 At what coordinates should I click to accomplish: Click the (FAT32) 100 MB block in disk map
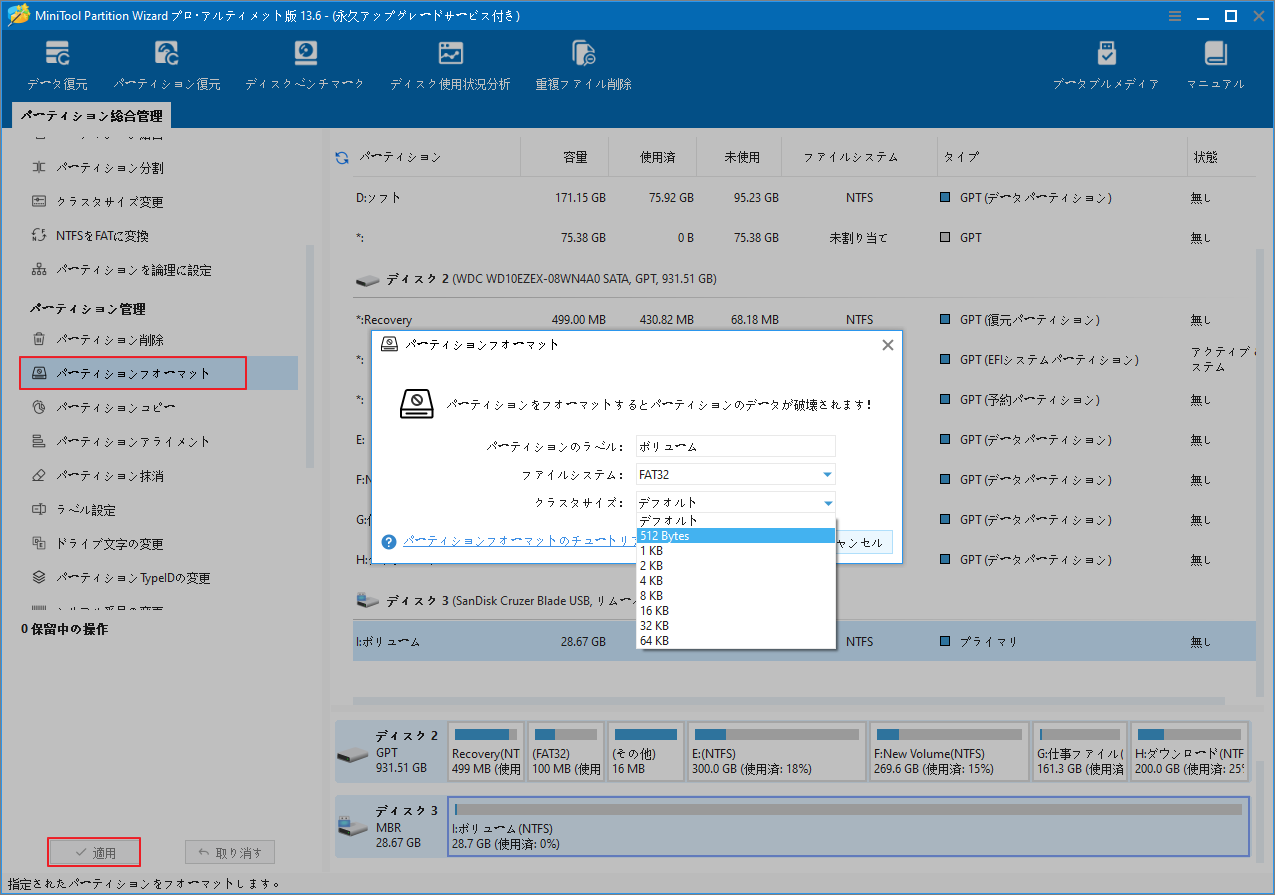(x=565, y=751)
